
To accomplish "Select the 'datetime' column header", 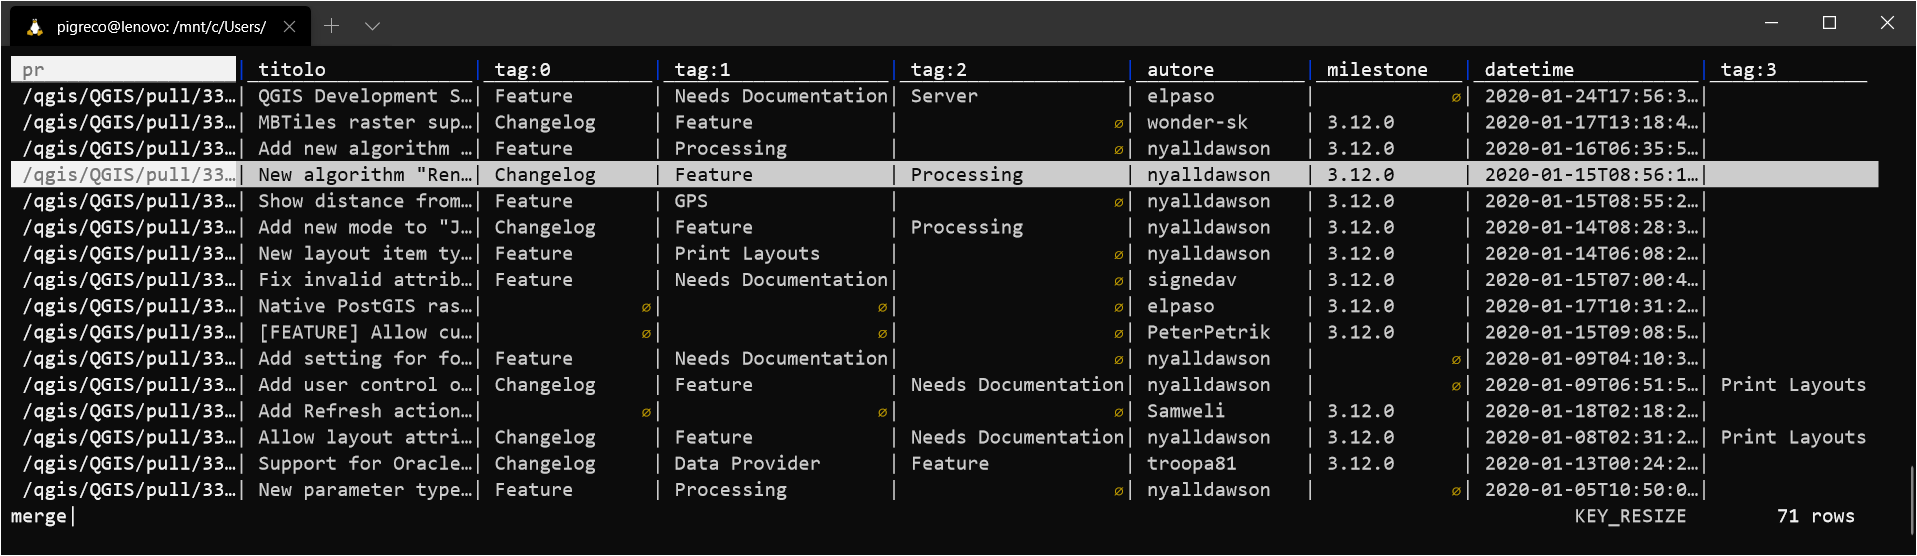I will click(x=1528, y=70).
